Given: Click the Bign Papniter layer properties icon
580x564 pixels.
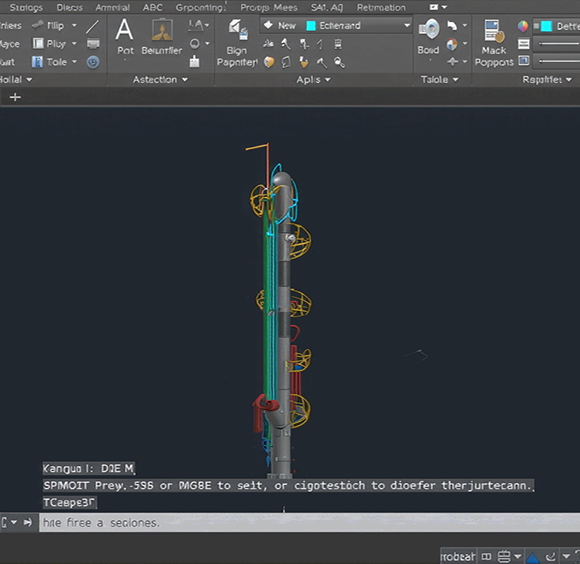Looking at the screenshot, I should [237, 30].
